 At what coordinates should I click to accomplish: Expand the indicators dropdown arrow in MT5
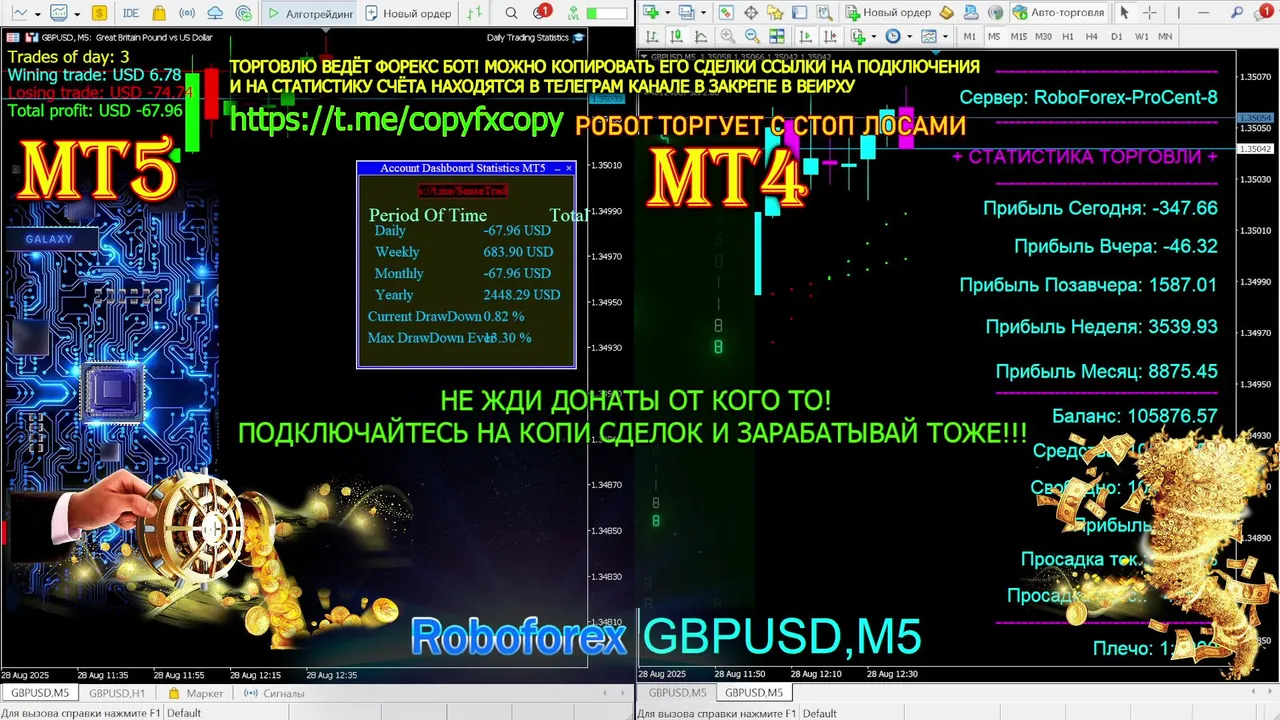(x=77, y=14)
